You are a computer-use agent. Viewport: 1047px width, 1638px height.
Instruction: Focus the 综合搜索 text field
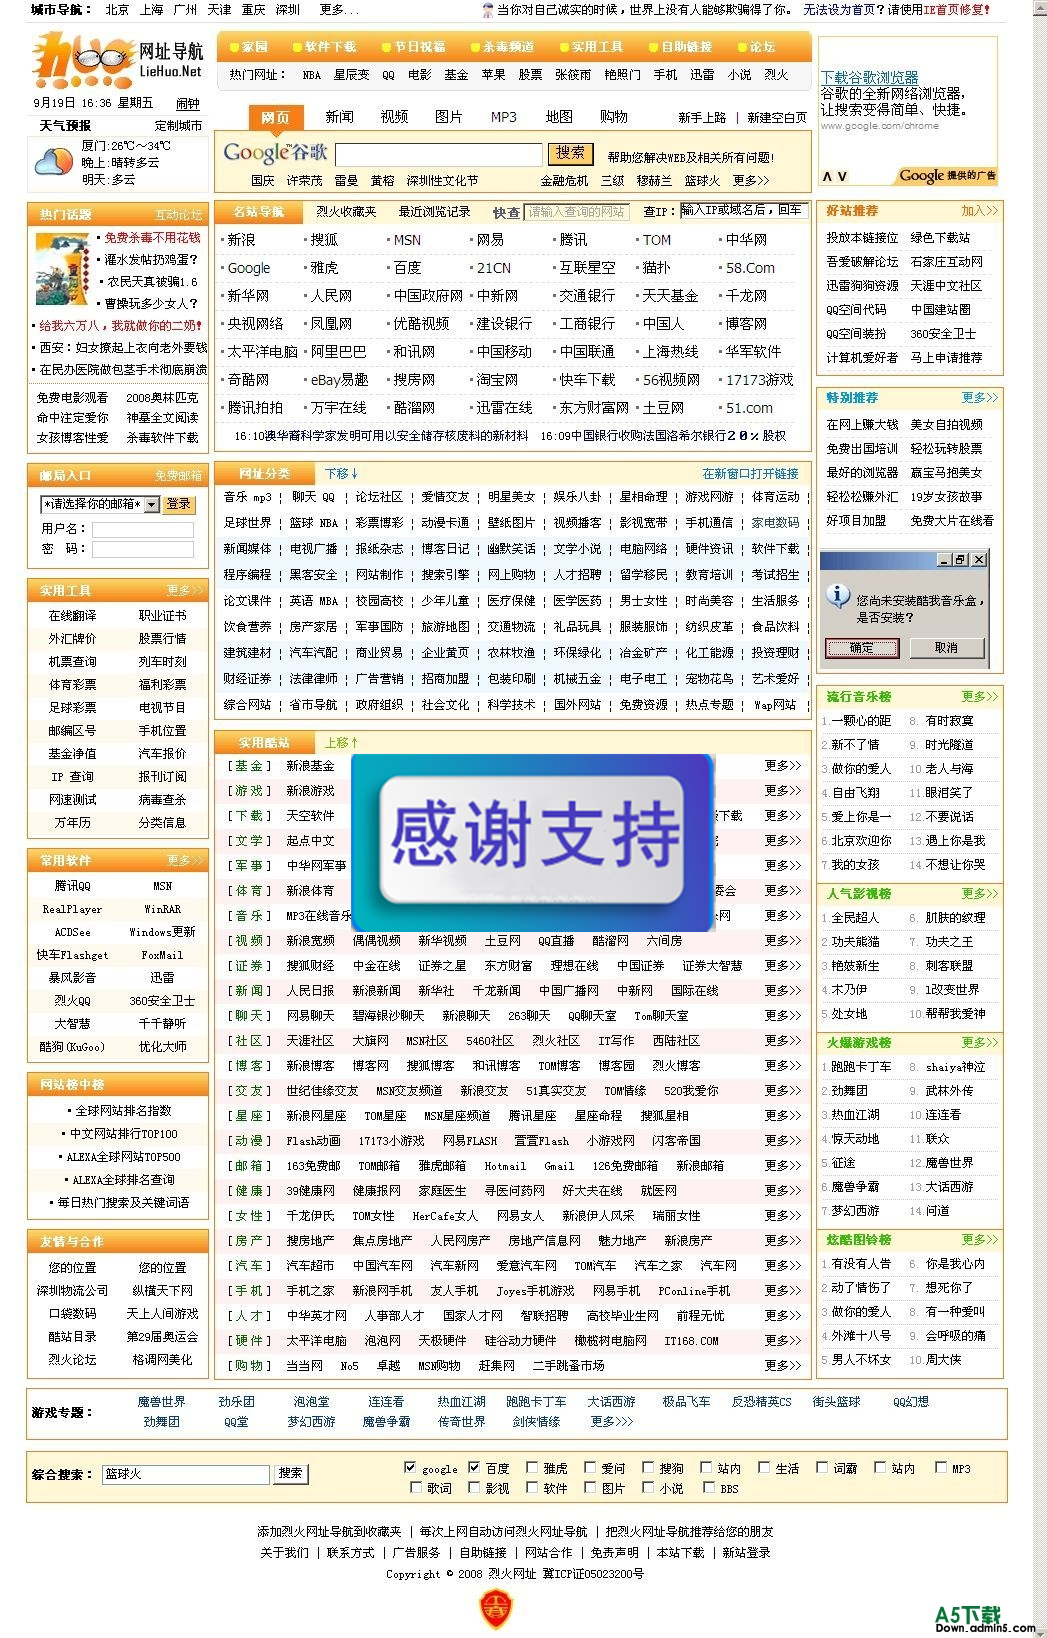click(x=185, y=1474)
